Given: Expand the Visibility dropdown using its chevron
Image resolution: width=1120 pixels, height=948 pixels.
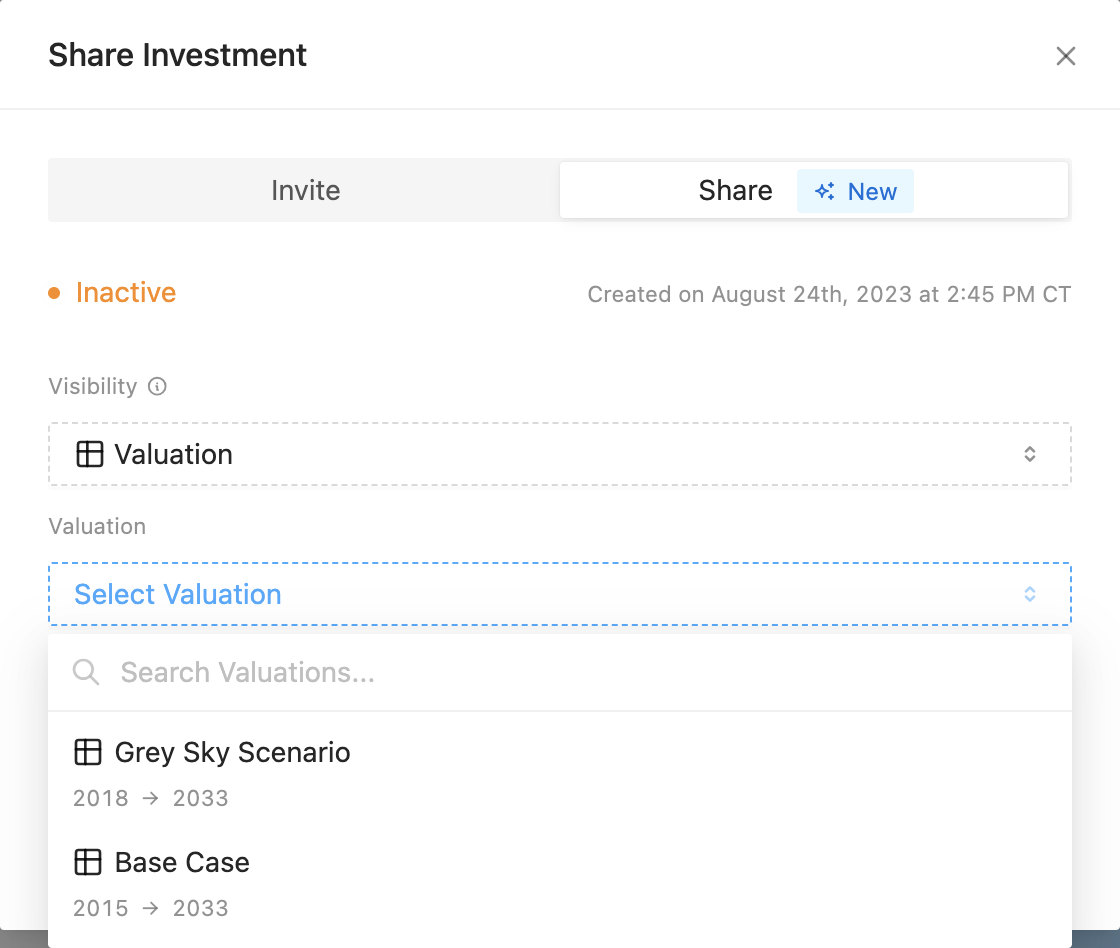Looking at the screenshot, I should point(1029,454).
